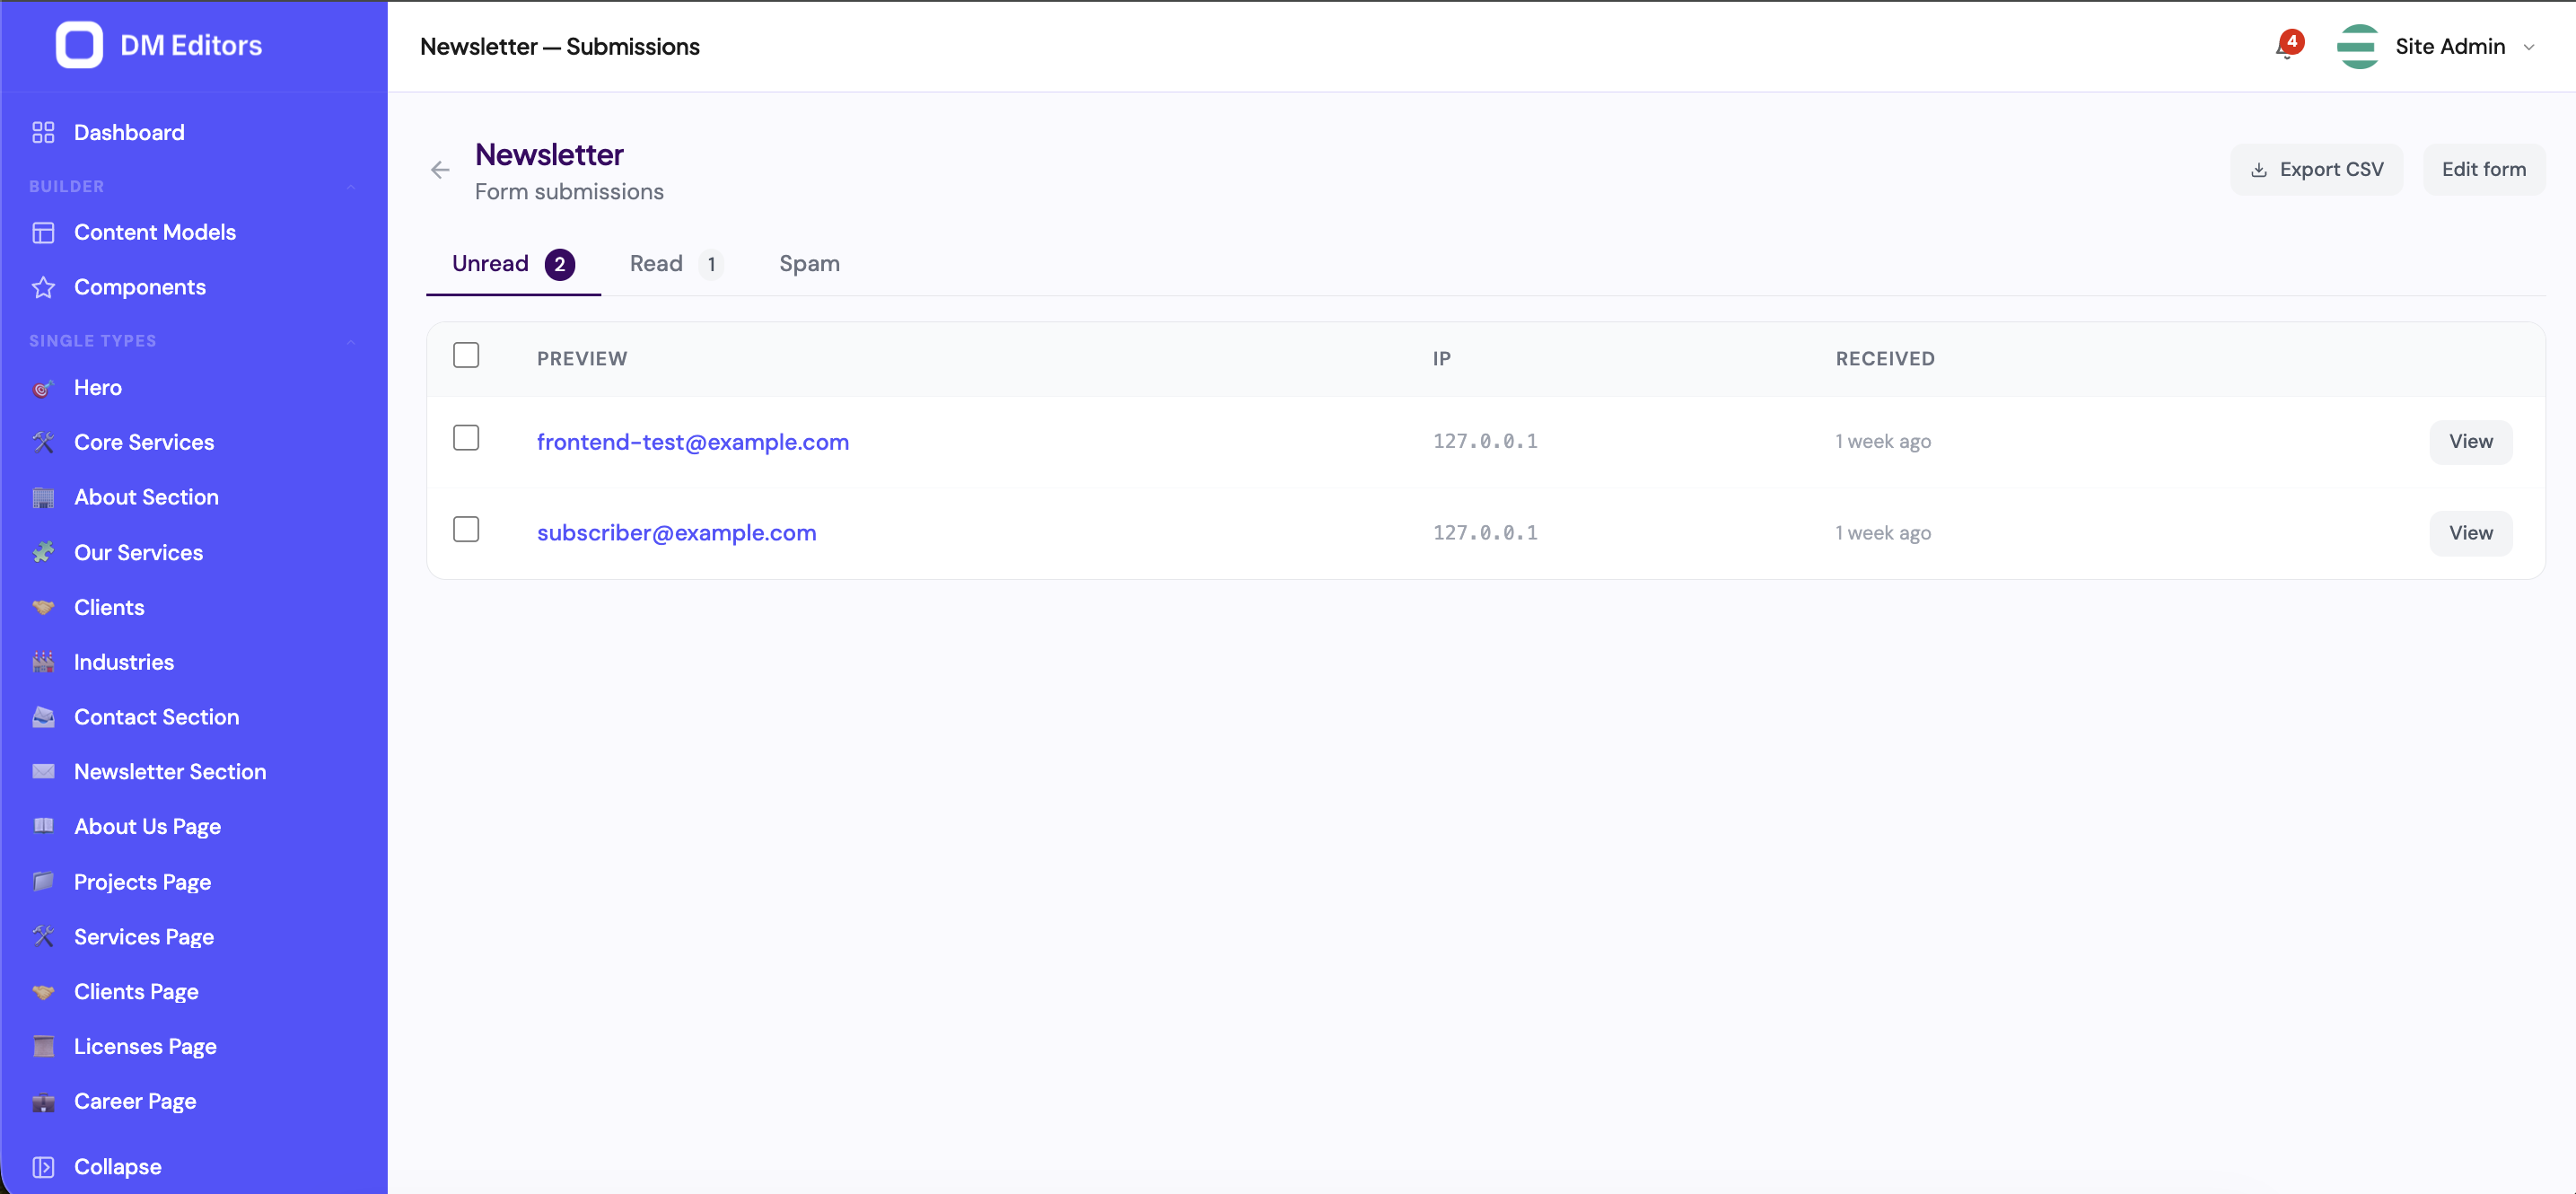Open Dashboard via its grid icon
Viewport: 2576px width, 1194px height.
coord(43,132)
